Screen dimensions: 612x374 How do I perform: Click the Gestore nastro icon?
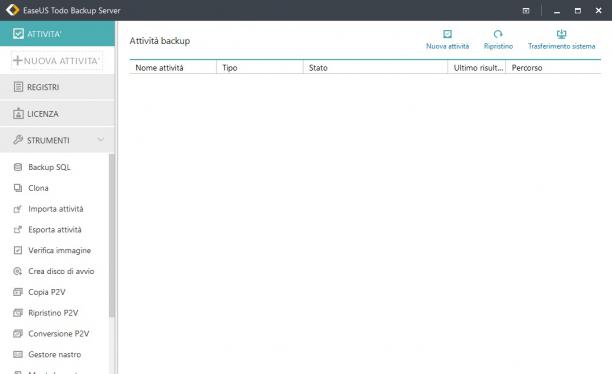point(18,354)
